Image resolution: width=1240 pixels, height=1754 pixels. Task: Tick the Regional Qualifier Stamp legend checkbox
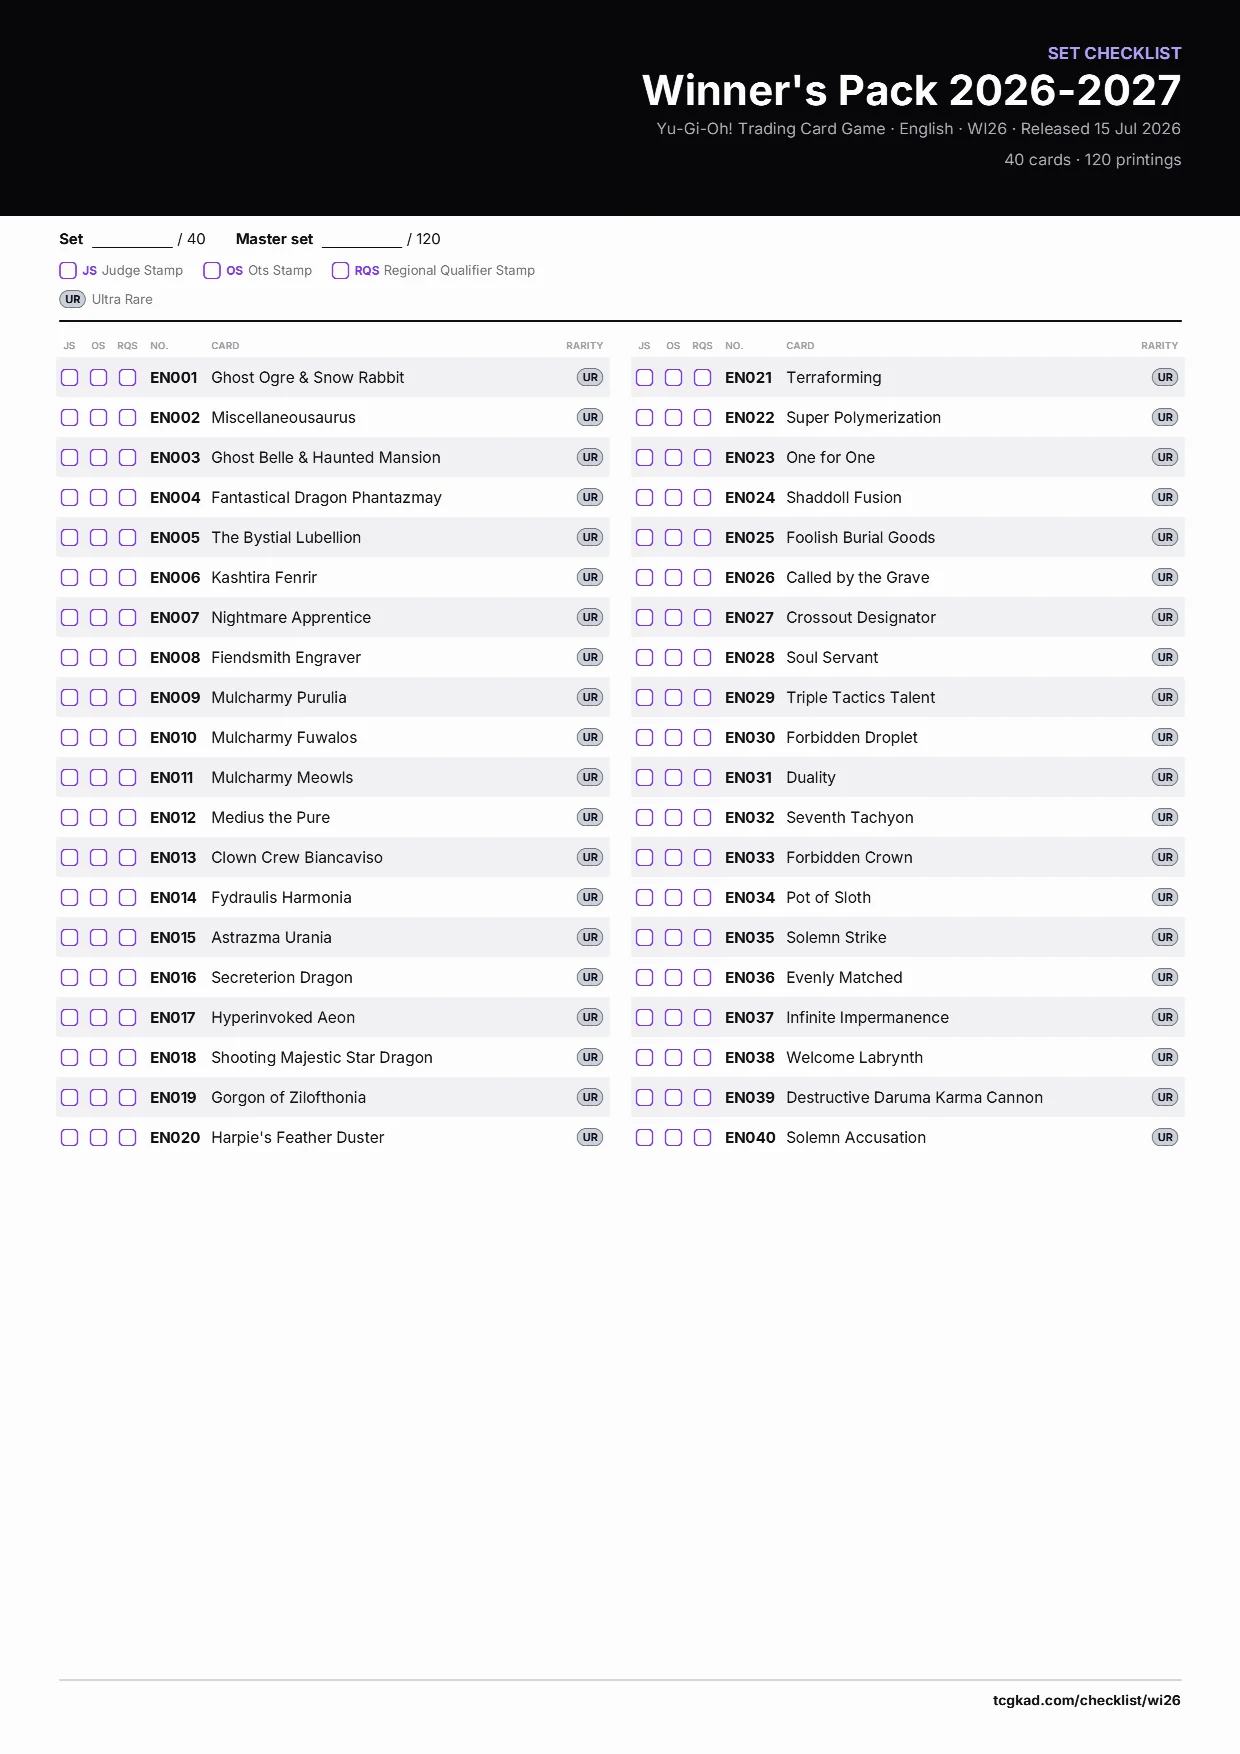[340, 270]
